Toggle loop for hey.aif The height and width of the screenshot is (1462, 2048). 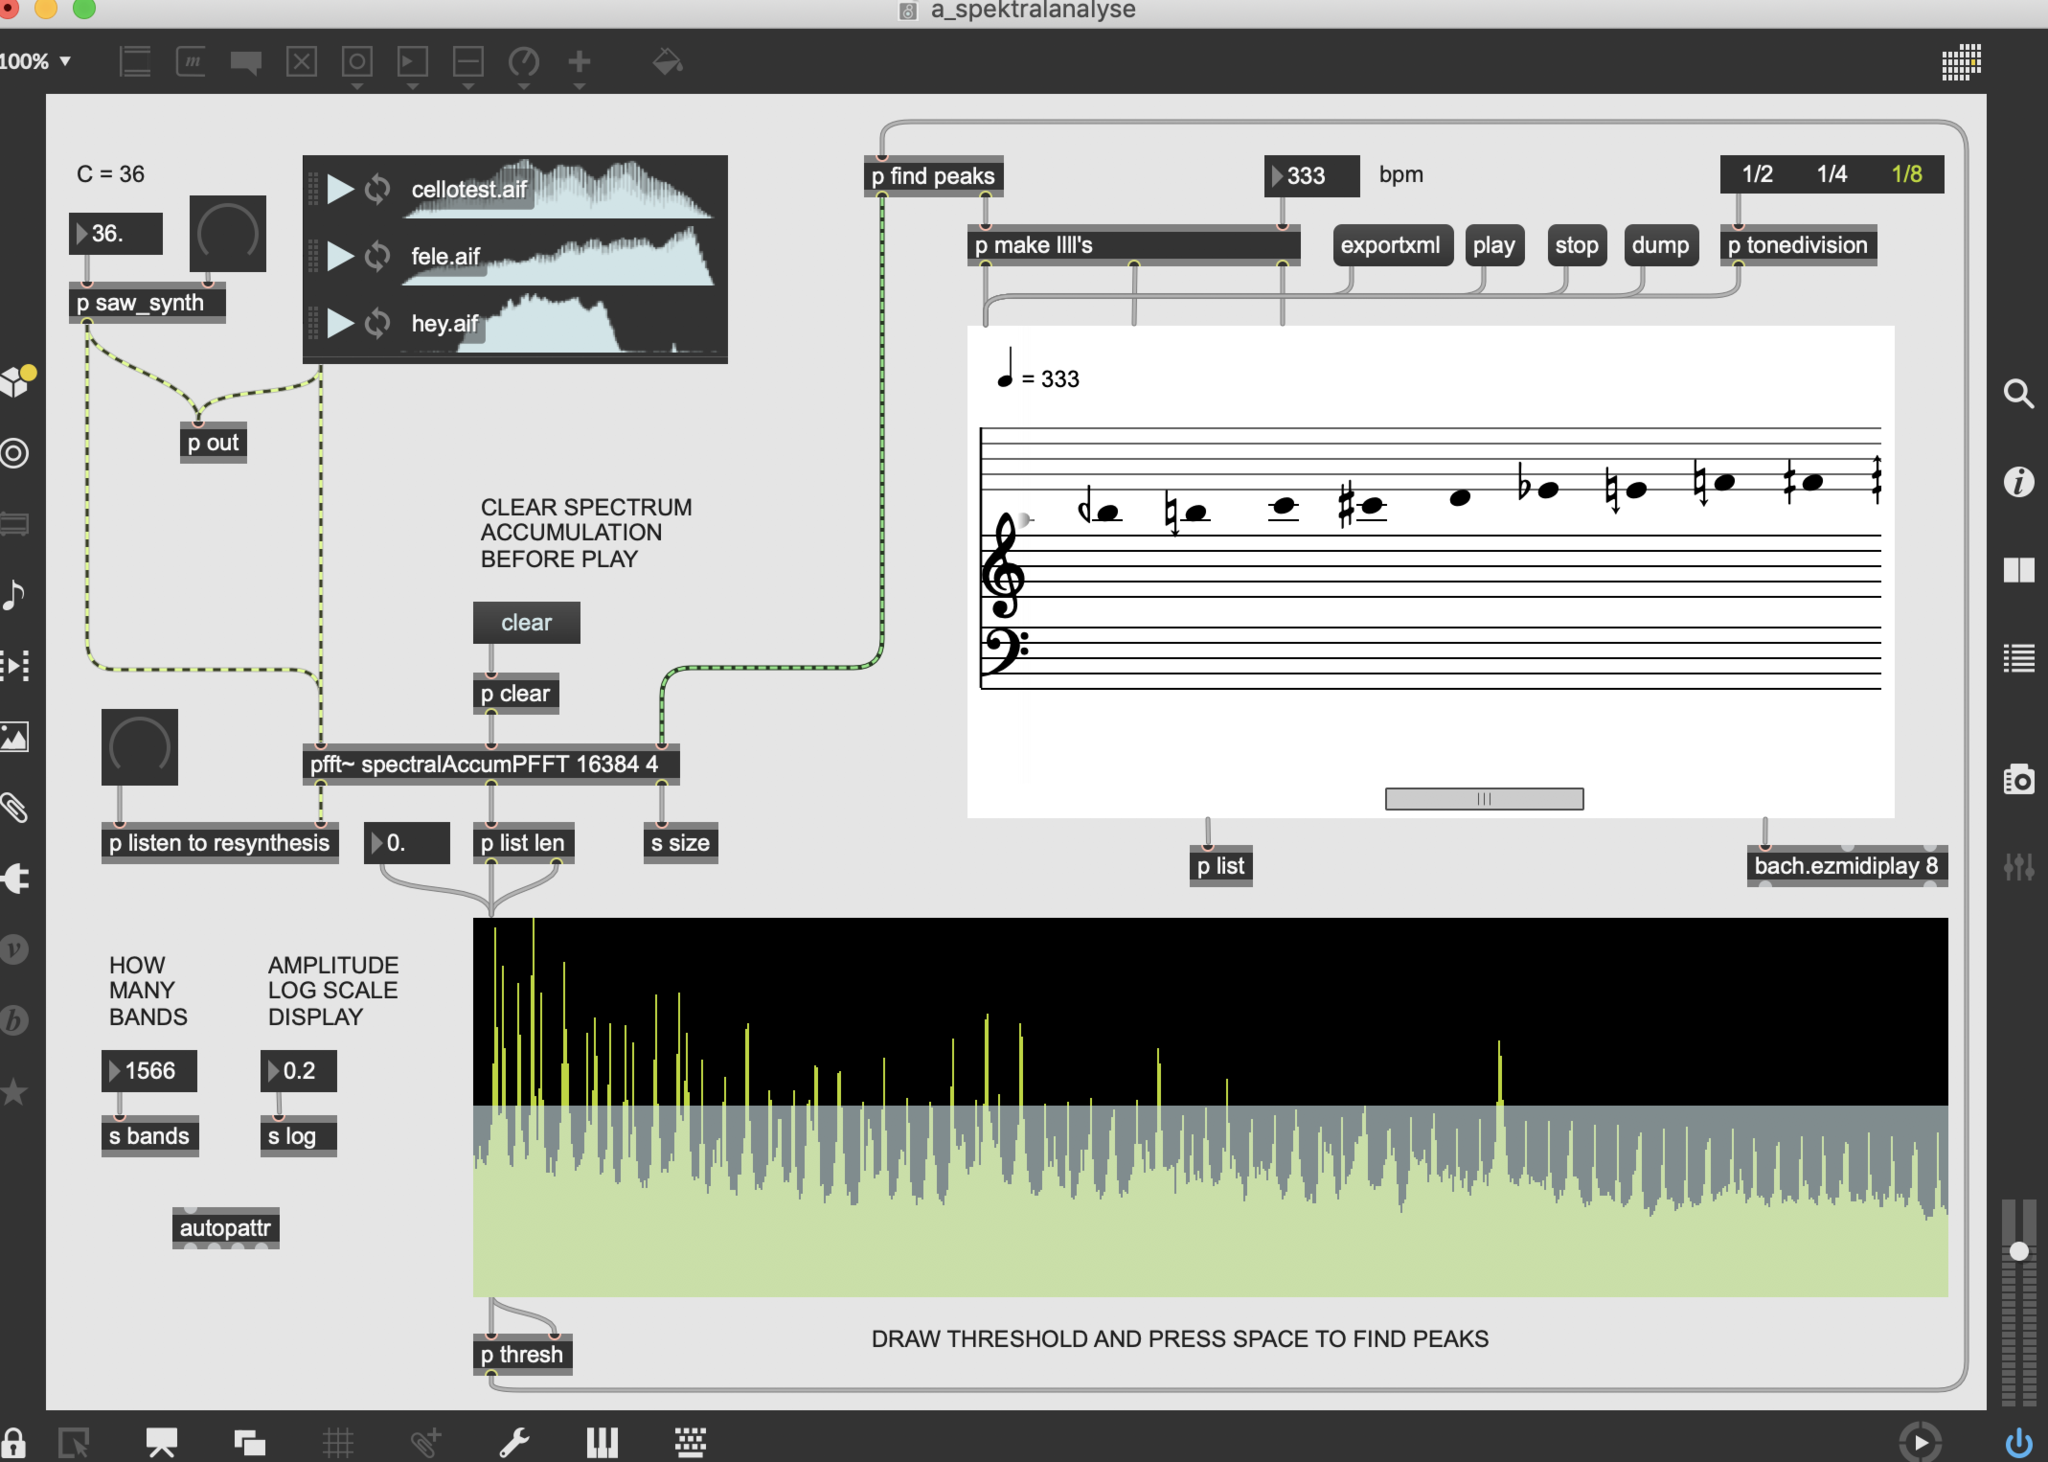(377, 323)
